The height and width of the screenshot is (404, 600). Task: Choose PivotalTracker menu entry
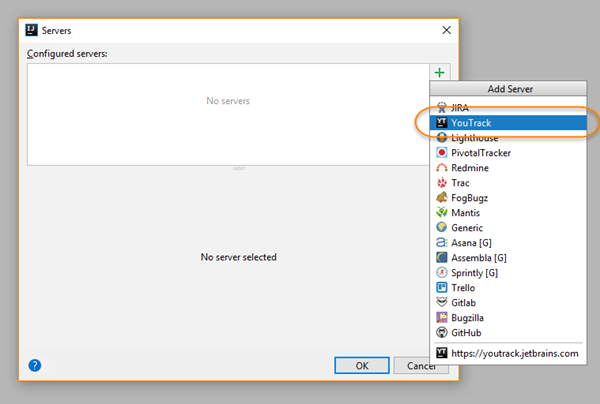(508, 153)
